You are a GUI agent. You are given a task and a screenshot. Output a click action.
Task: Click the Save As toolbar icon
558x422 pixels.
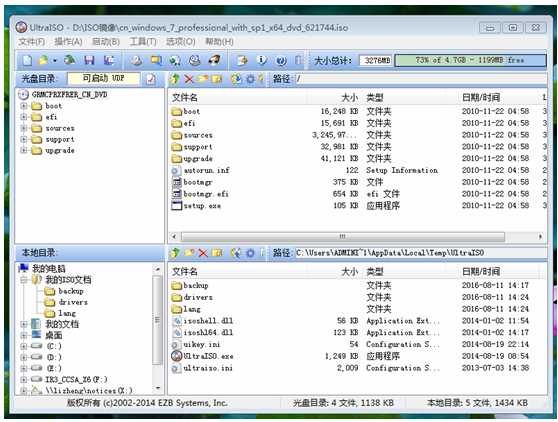point(109,60)
